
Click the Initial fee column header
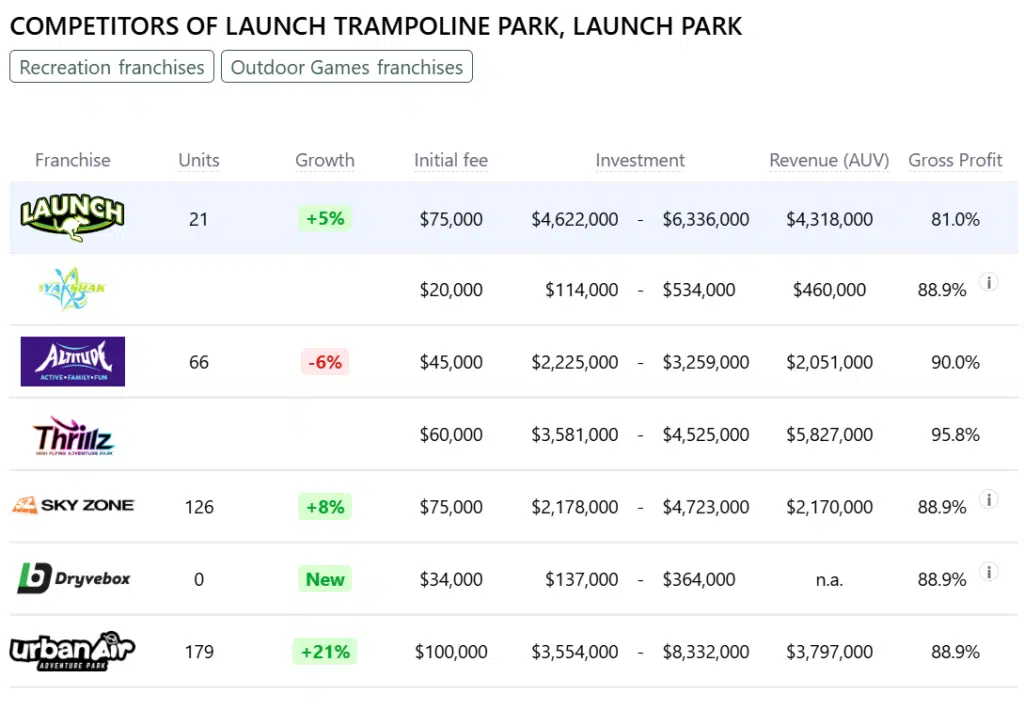pos(451,160)
